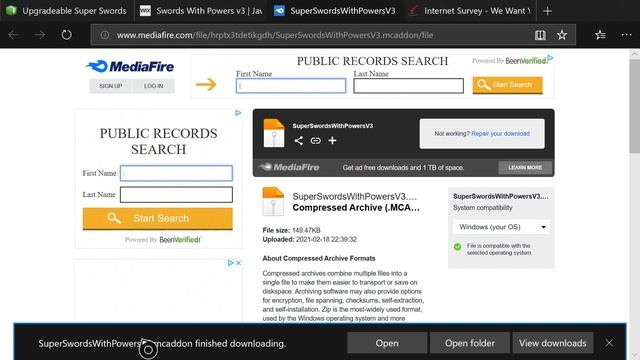Click Start Search in top banner ad
The height and width of the screenshot is (360, 640).
(507, 85)
